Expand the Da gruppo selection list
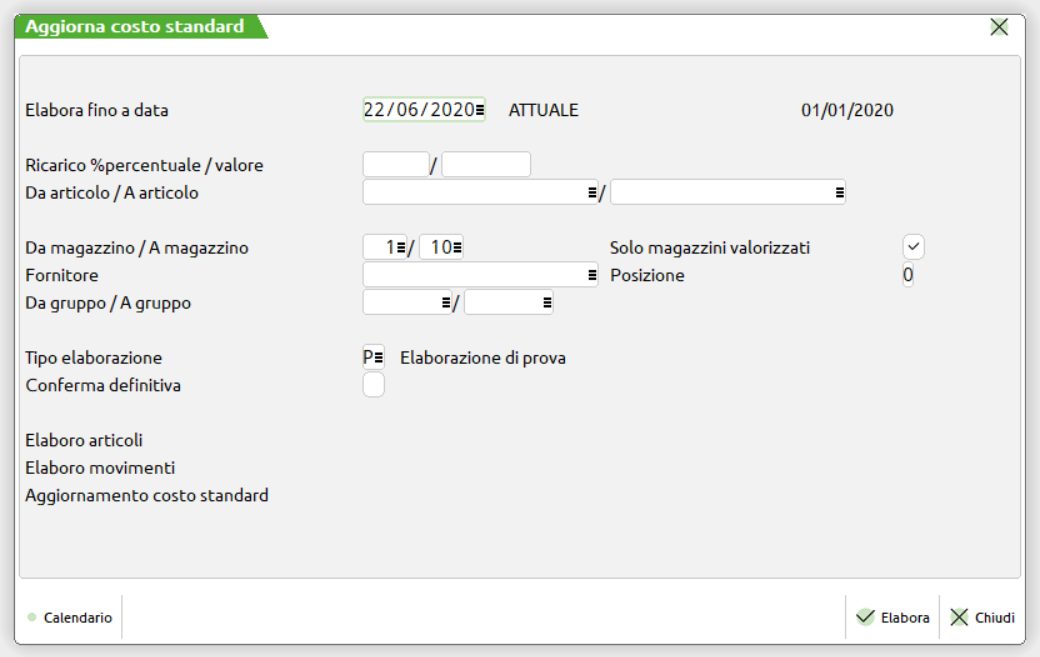 [446, 302]
